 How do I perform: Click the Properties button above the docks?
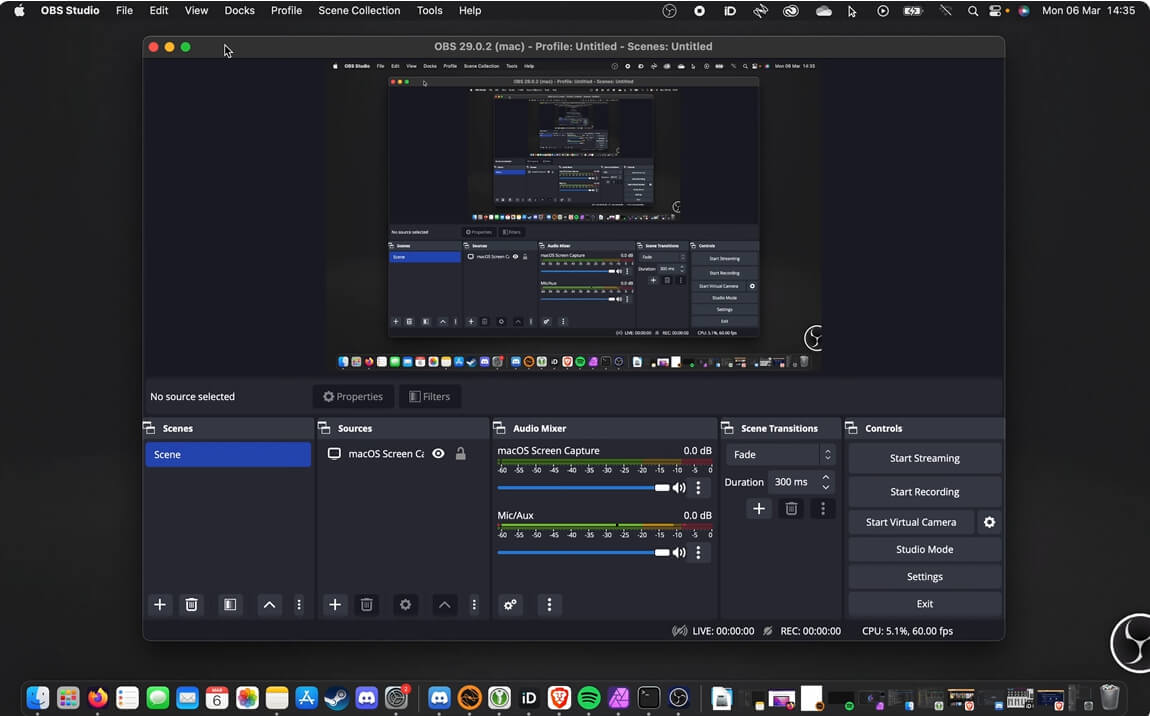[x=353, y=397]
